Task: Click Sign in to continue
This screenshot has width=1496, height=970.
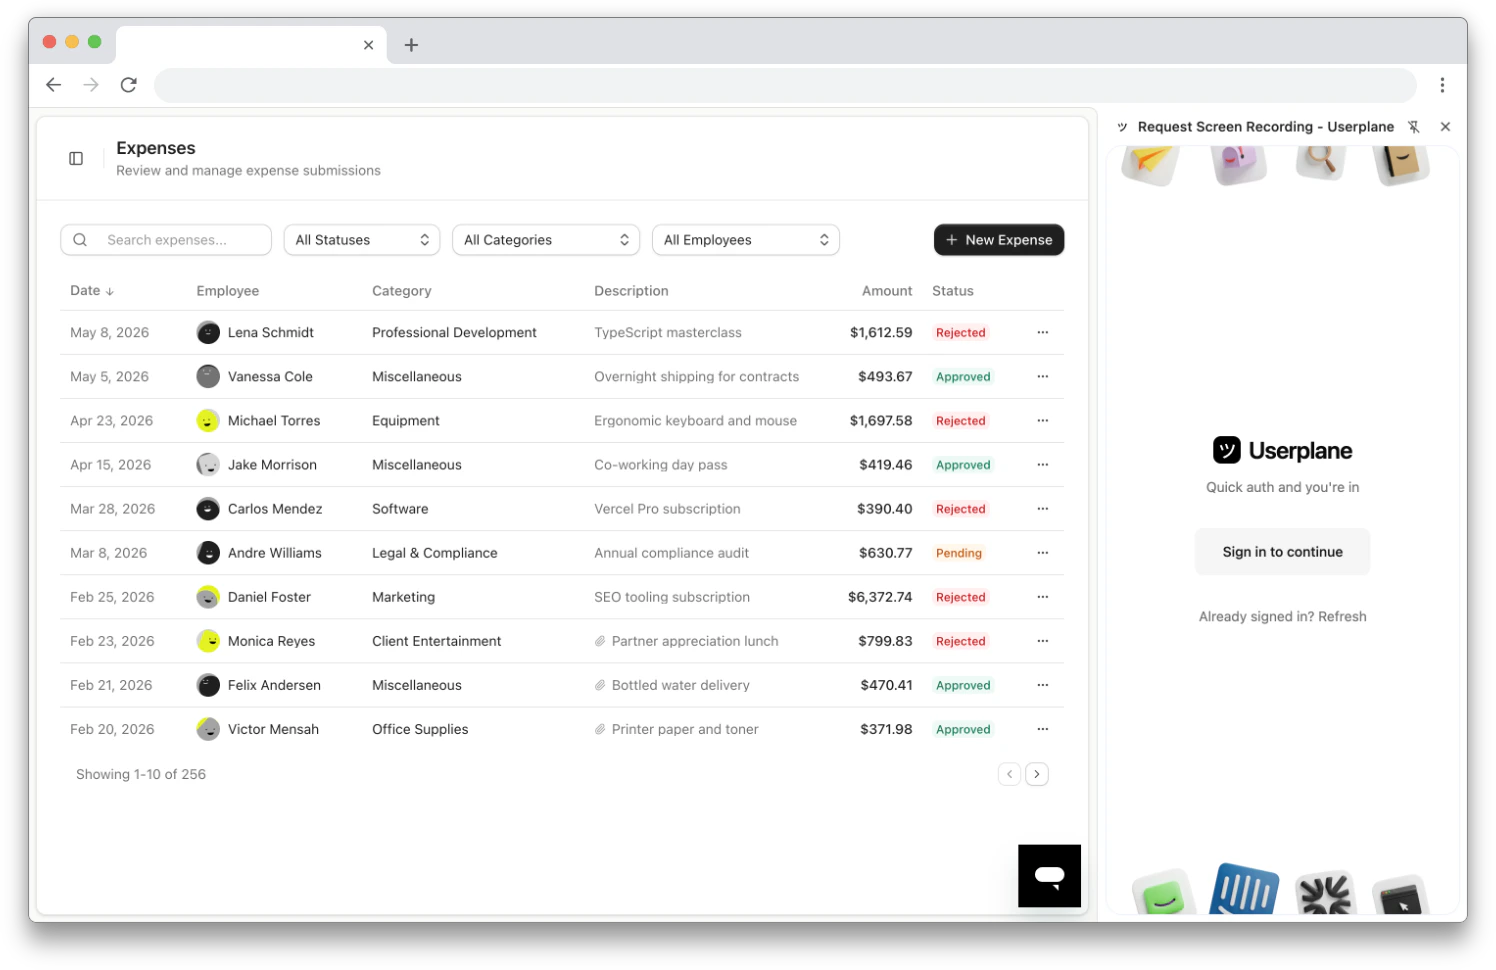Action: point(1282,552)
